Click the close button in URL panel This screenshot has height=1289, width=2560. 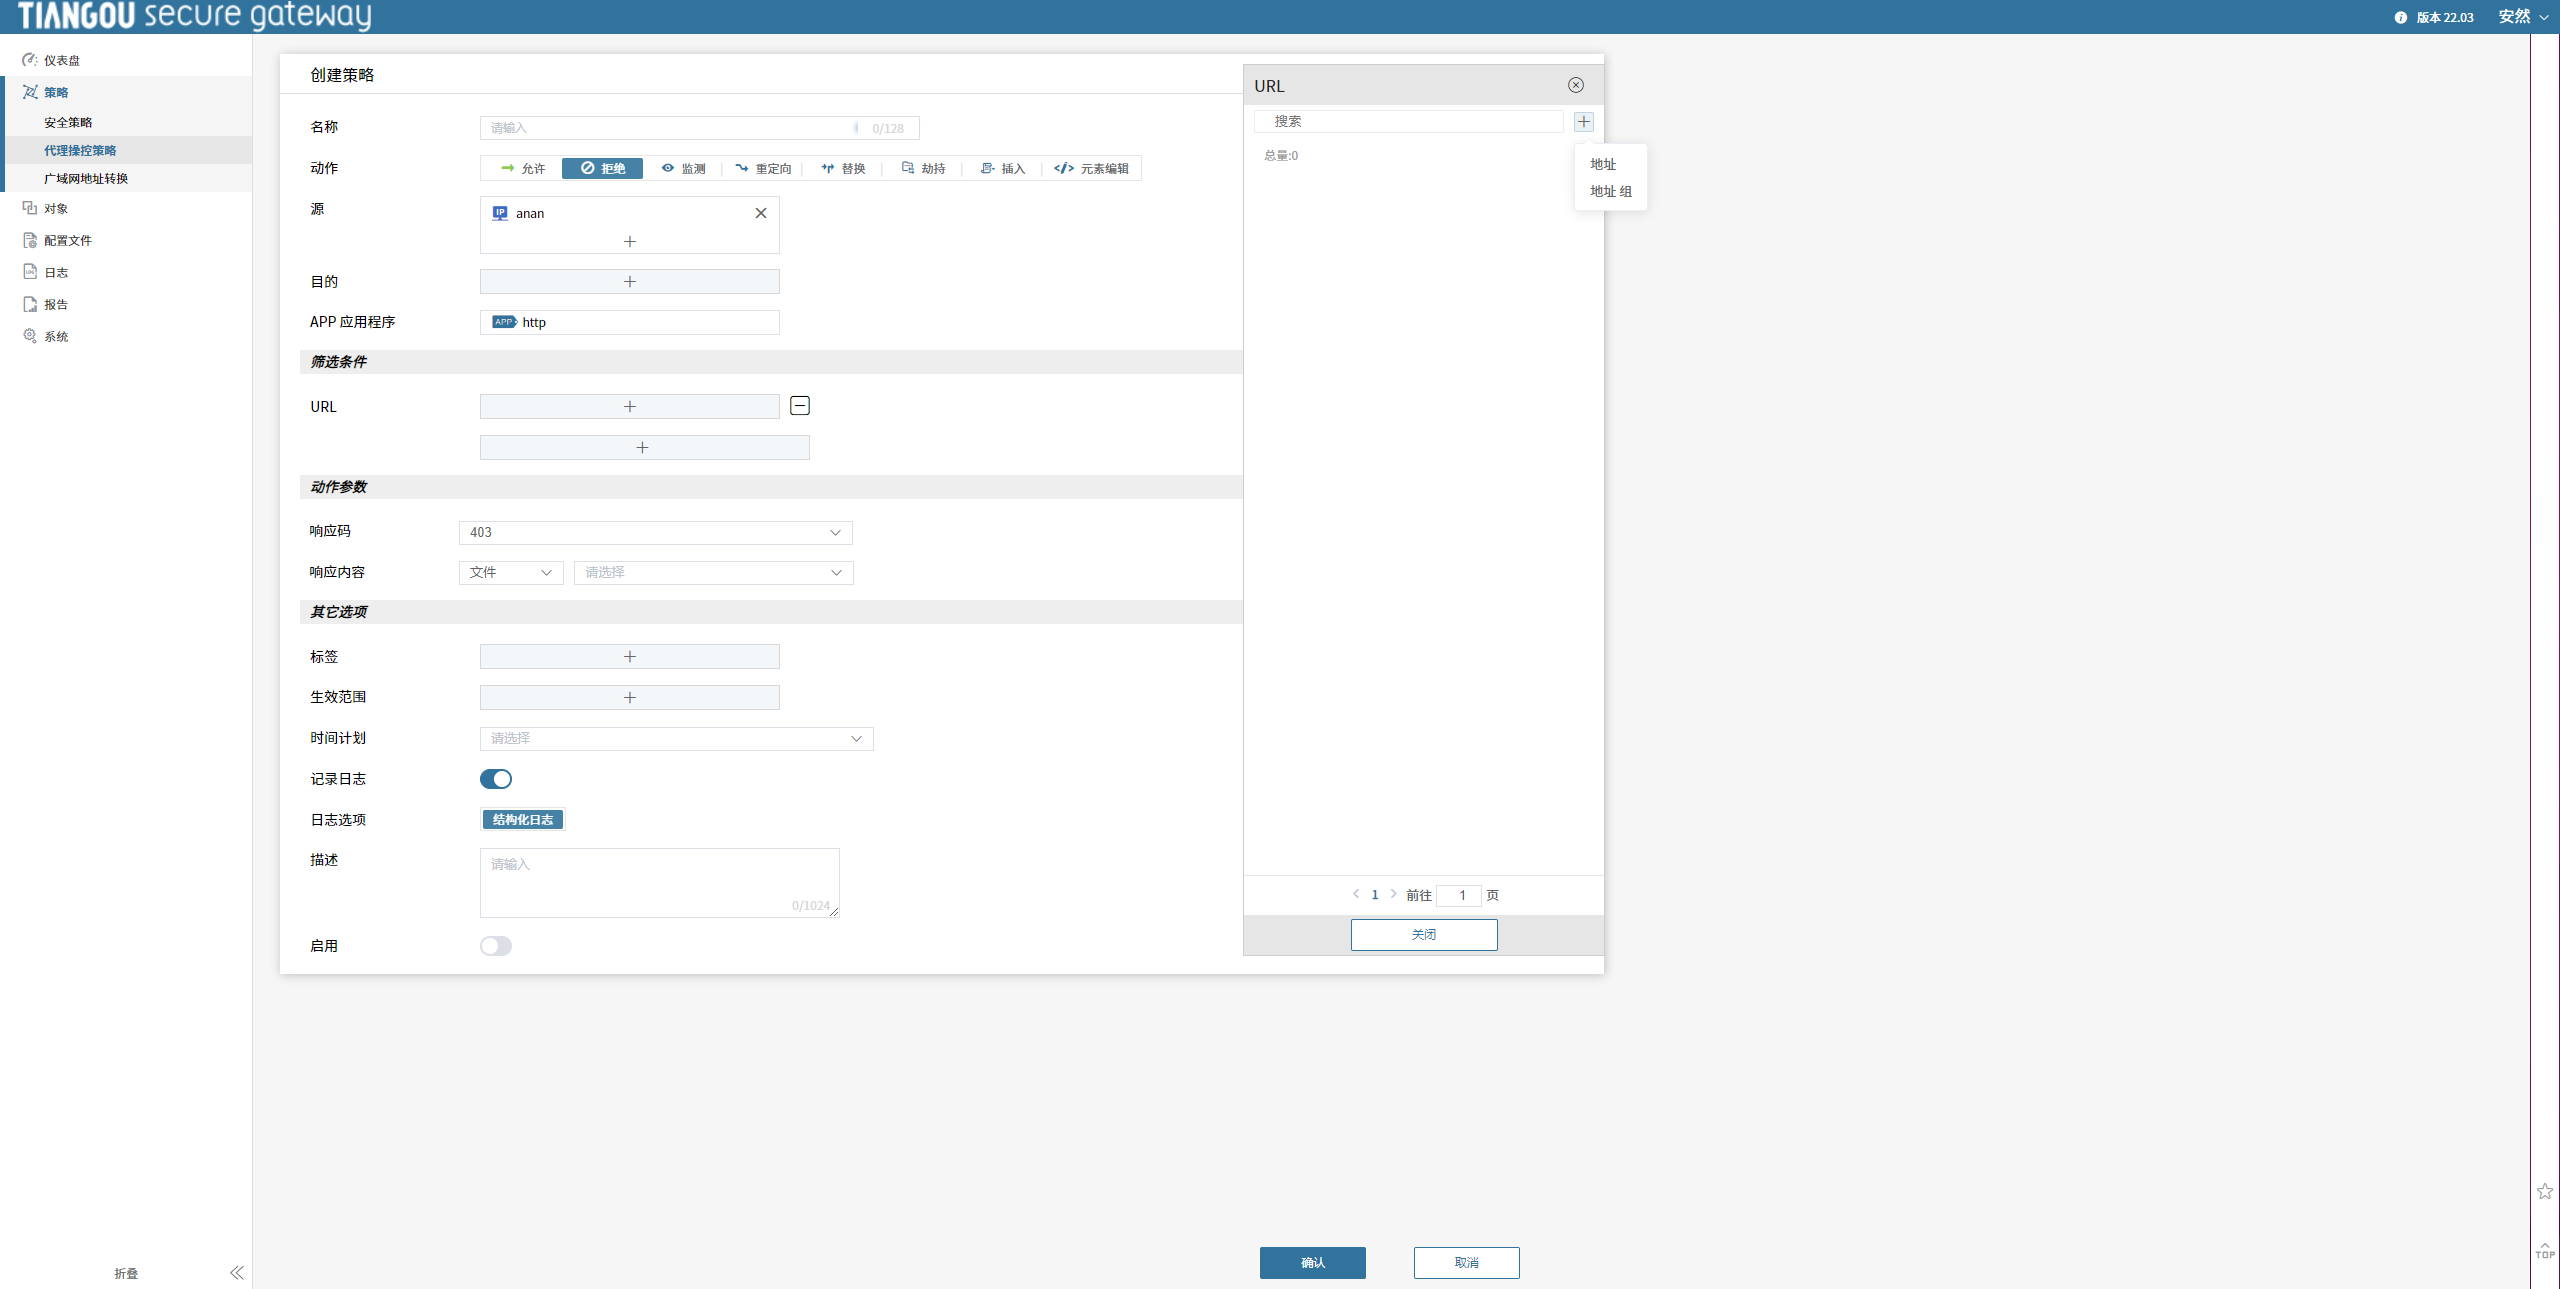tap(1423, 935)
